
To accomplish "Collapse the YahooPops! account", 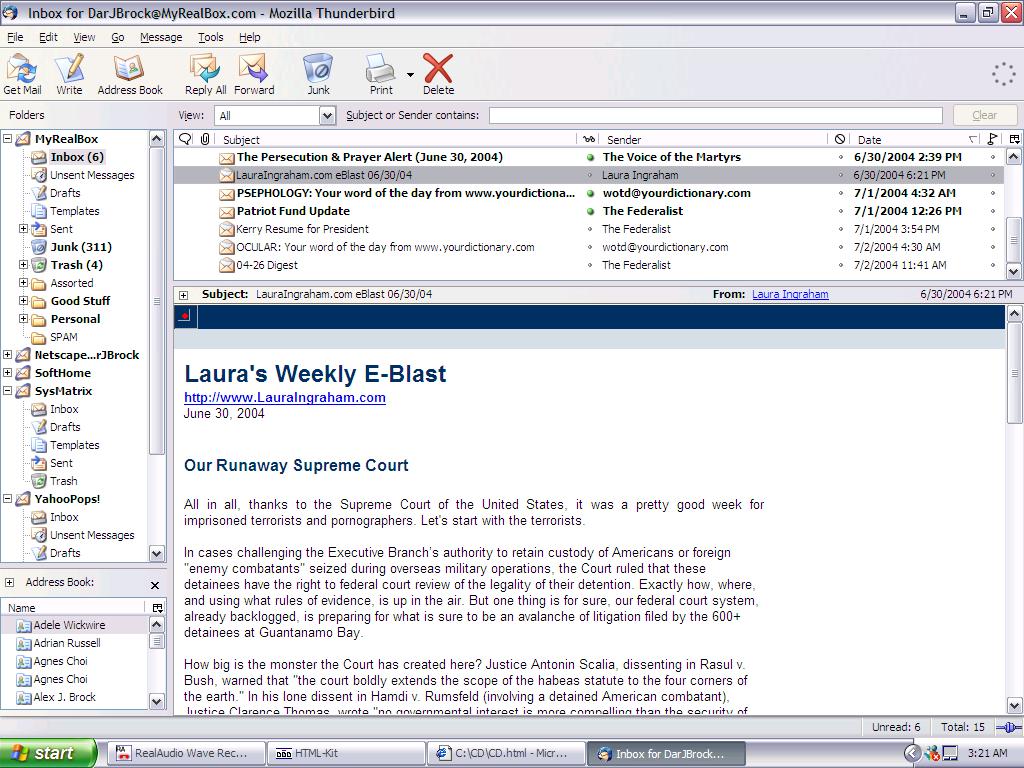I will [8, 498].
